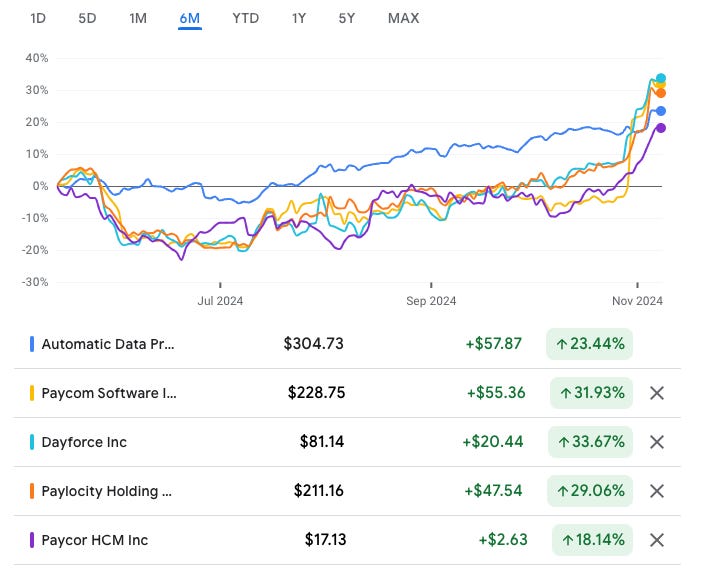Click the orange Paylocity endpoint dot on chart
This screenshot has width=708, height=577.
pyautogui.click(x=661, y=93)
